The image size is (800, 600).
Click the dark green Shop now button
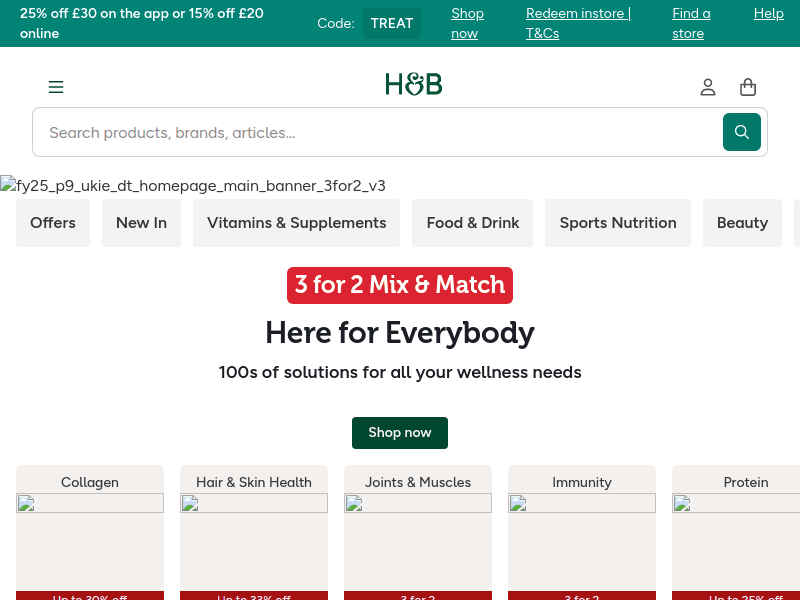pyautogui.click(x=400, y=433)
